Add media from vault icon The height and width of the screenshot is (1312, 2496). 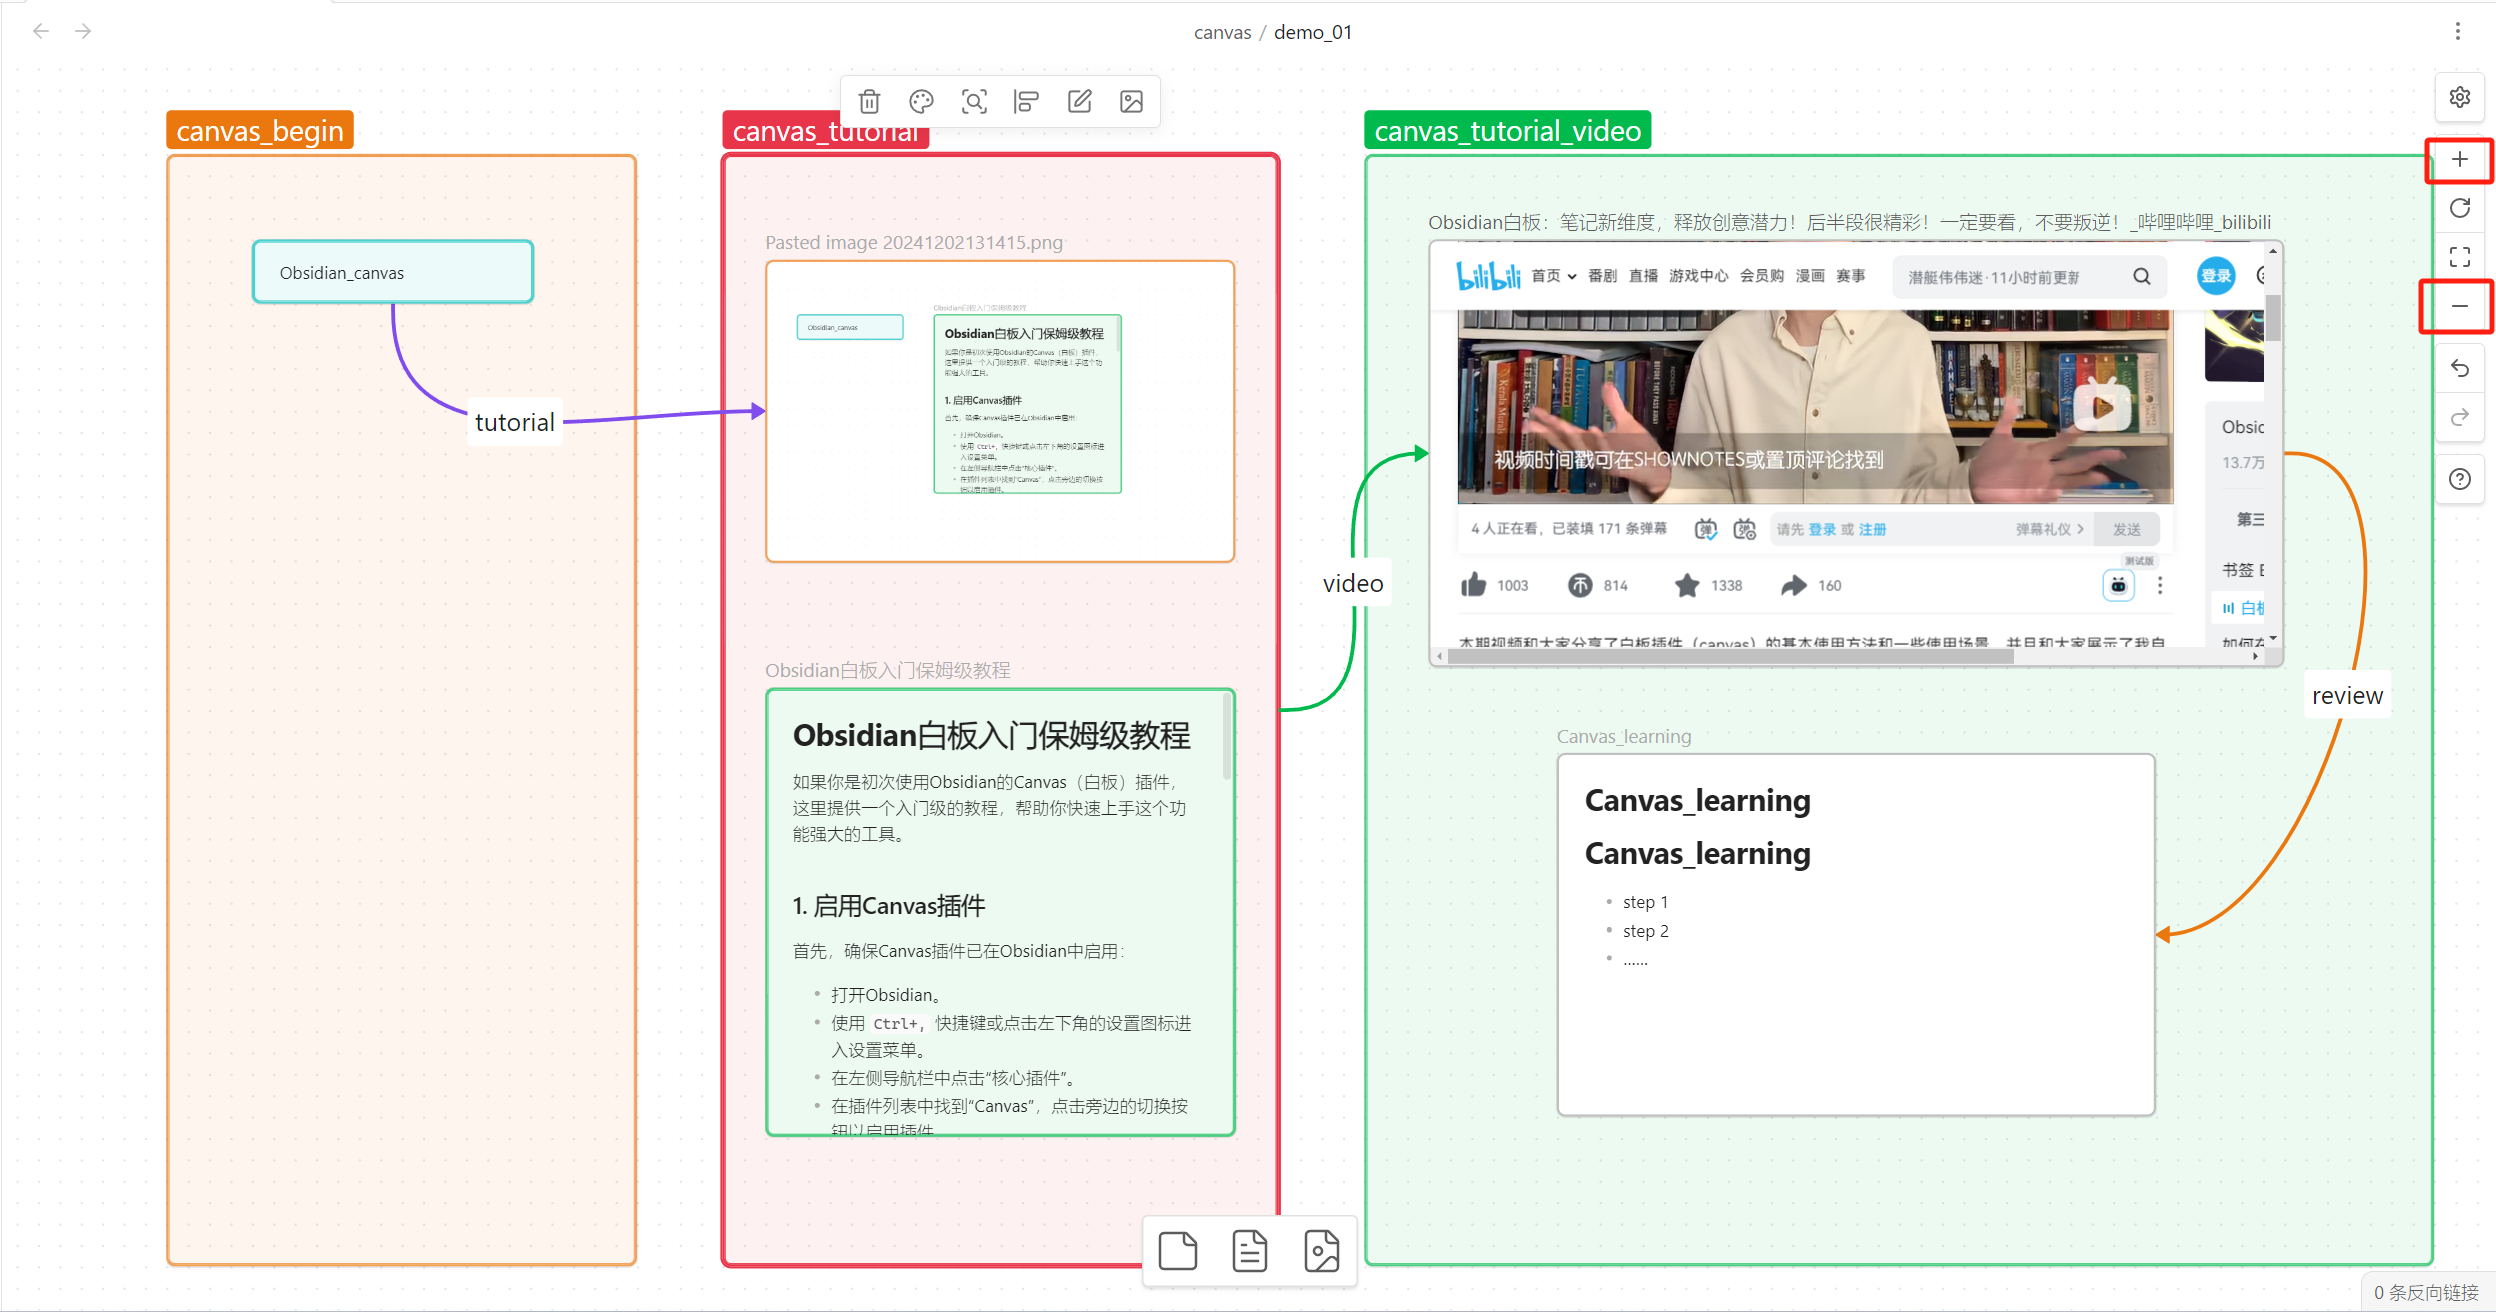[1321, 1251]
